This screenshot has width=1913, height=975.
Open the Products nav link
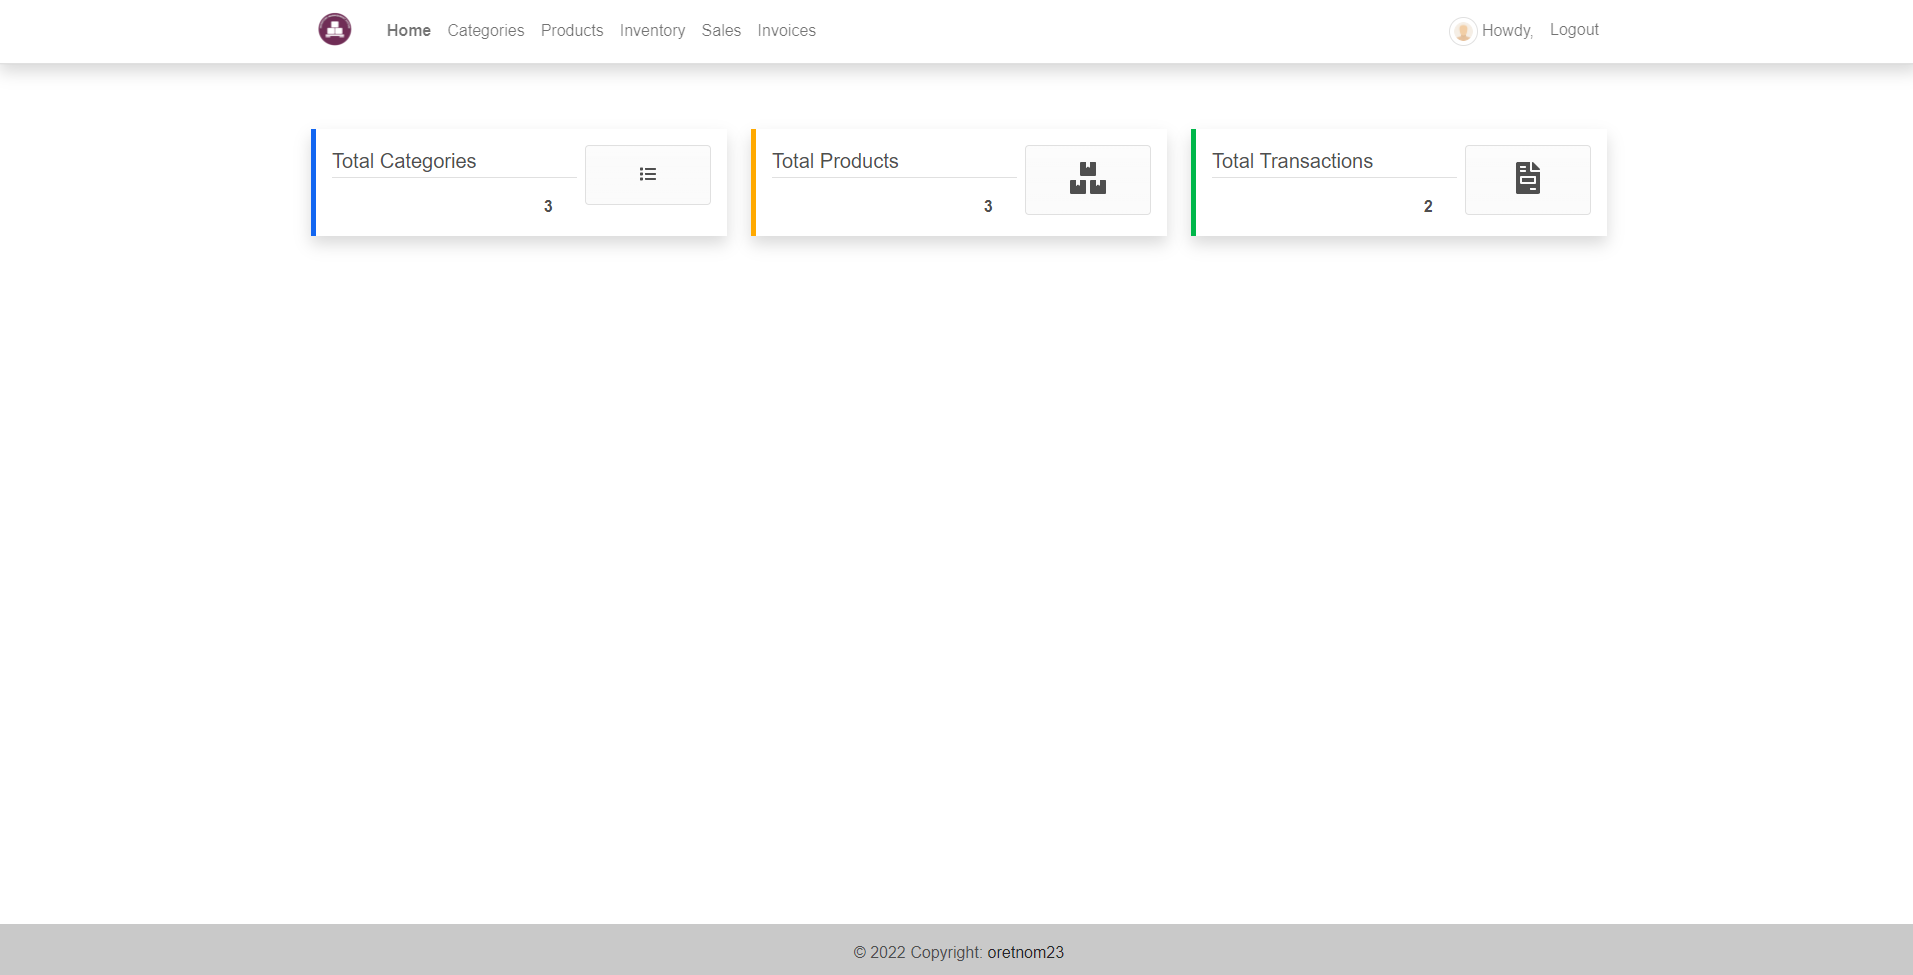tap(572, 31)
